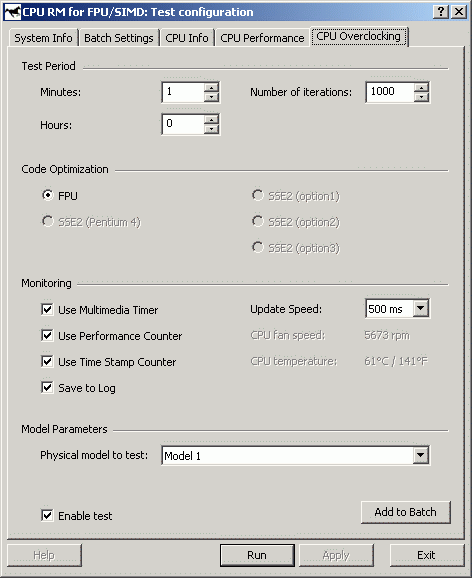Image resolution: width=472 pixels, height=578 pixels.
Task: Toggle Use Performance Counter checkbox
Action: pyautogui.click(x=47, y=335)
